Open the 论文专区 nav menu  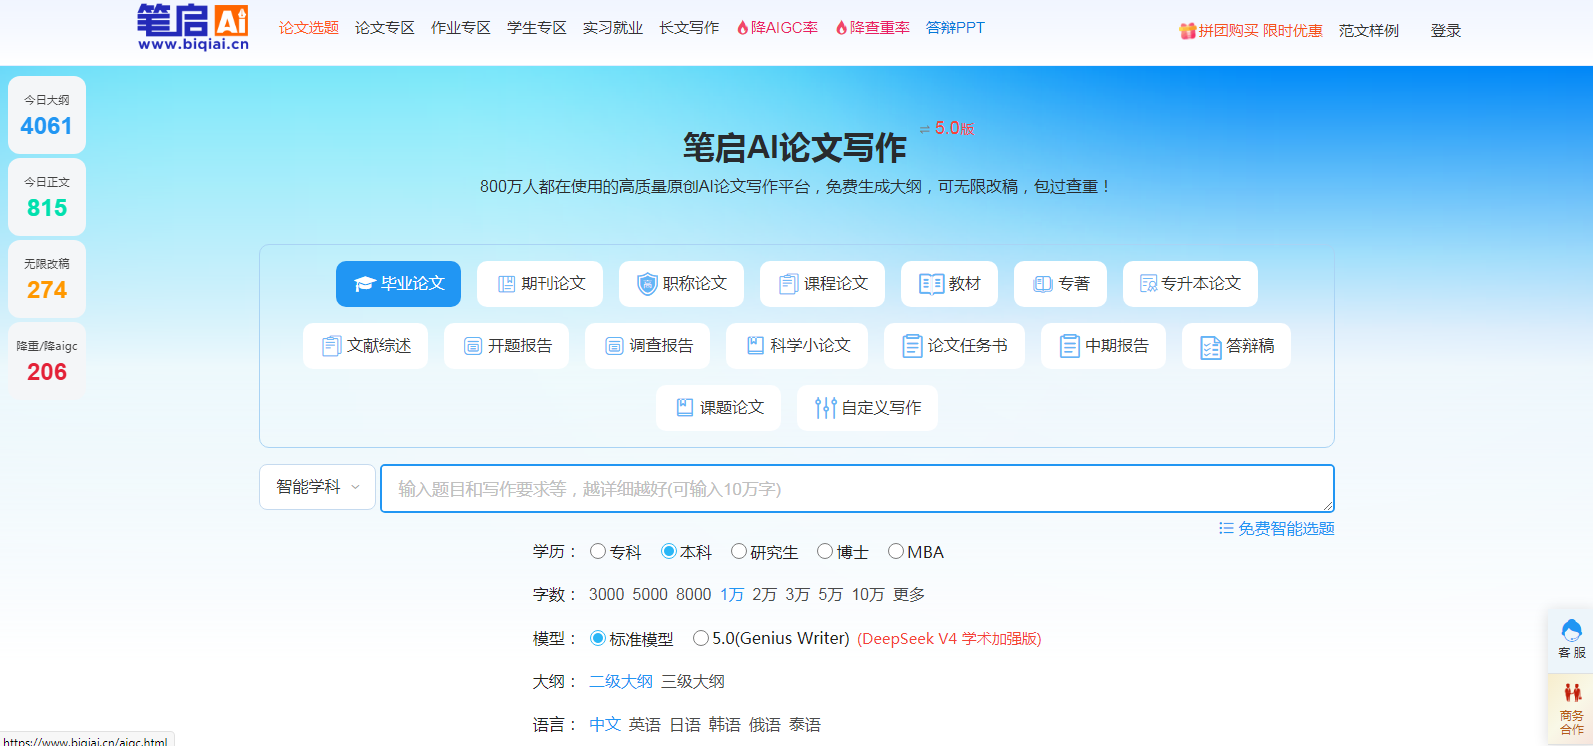coord(385,28)
